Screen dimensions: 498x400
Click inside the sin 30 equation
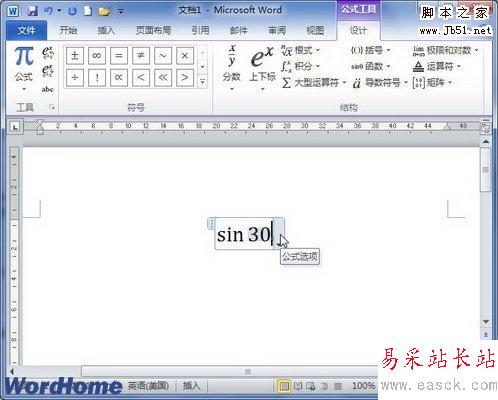click(x=244, y=234)
